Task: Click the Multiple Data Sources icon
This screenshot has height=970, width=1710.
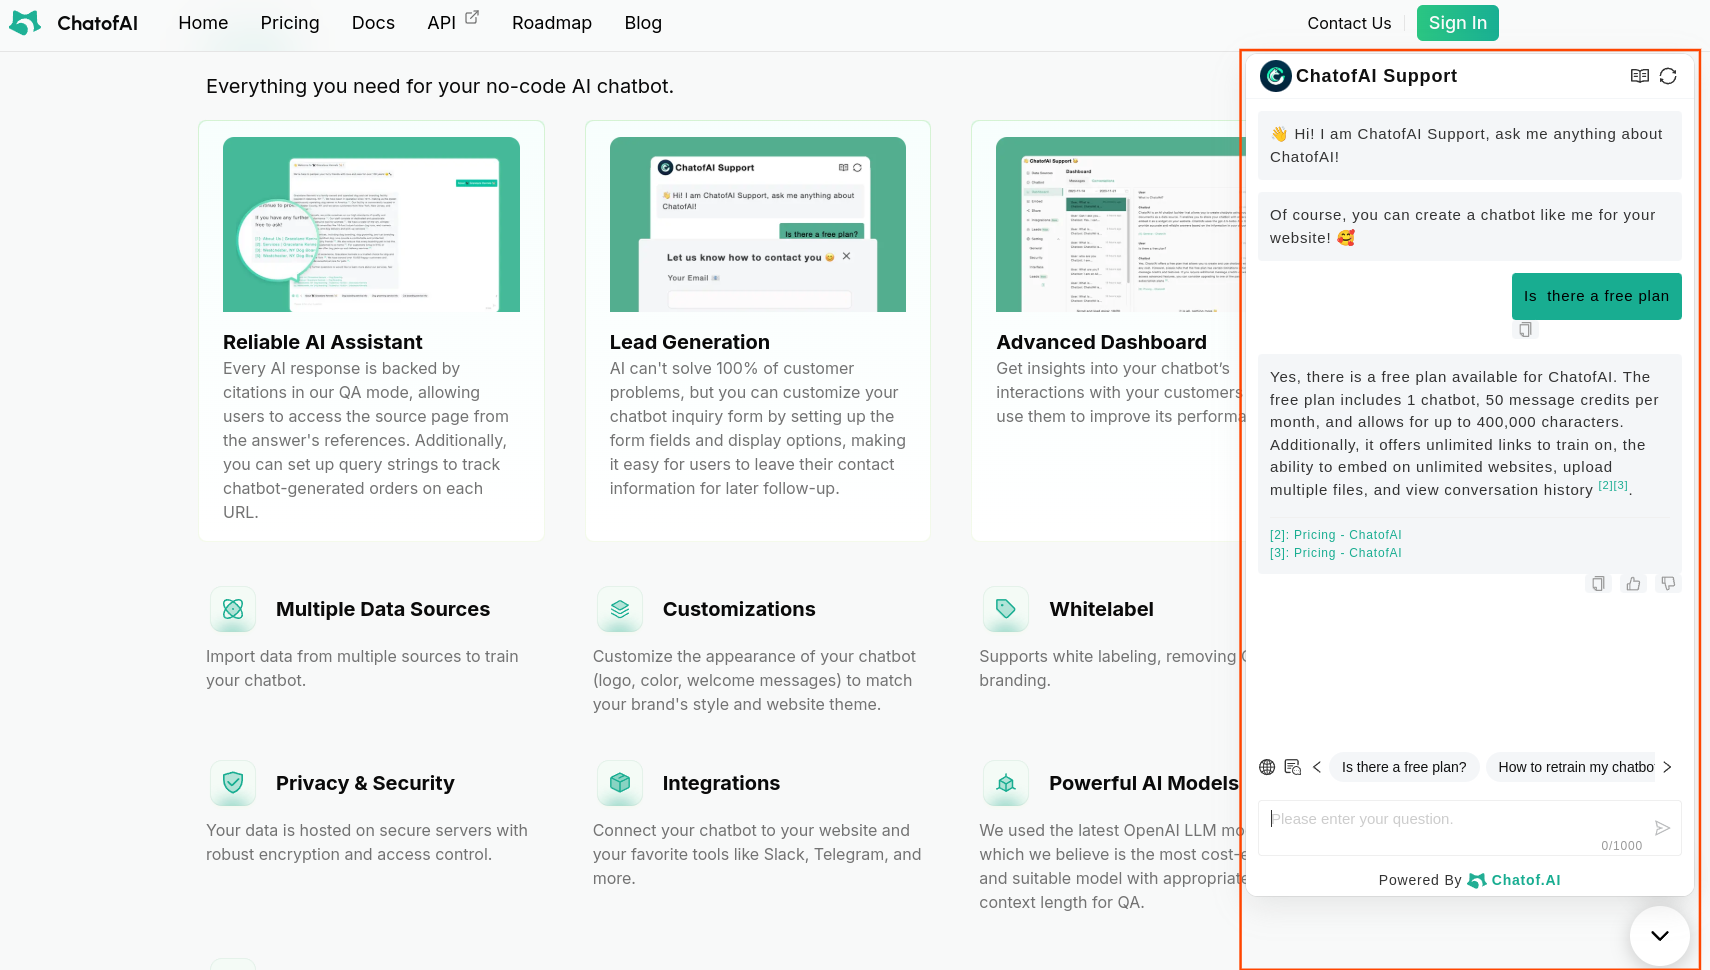Action: tap(233, 609)
